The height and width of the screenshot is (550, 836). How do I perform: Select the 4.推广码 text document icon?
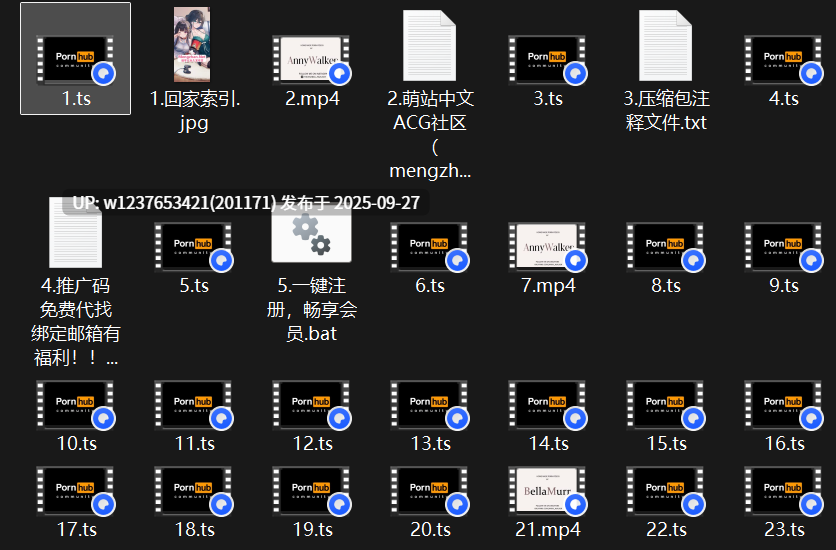pyautogui.click(x=75, y=233)
